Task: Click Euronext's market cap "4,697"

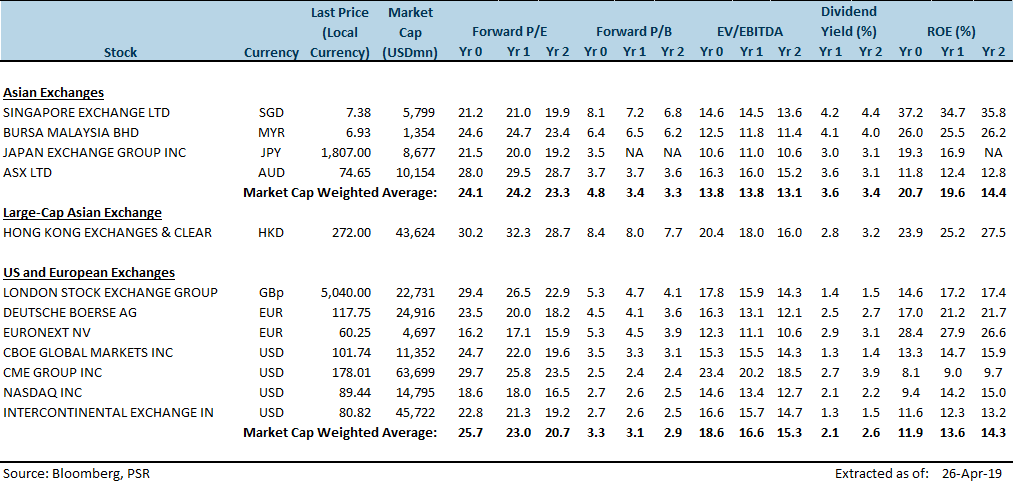Action: pos(420,333)
